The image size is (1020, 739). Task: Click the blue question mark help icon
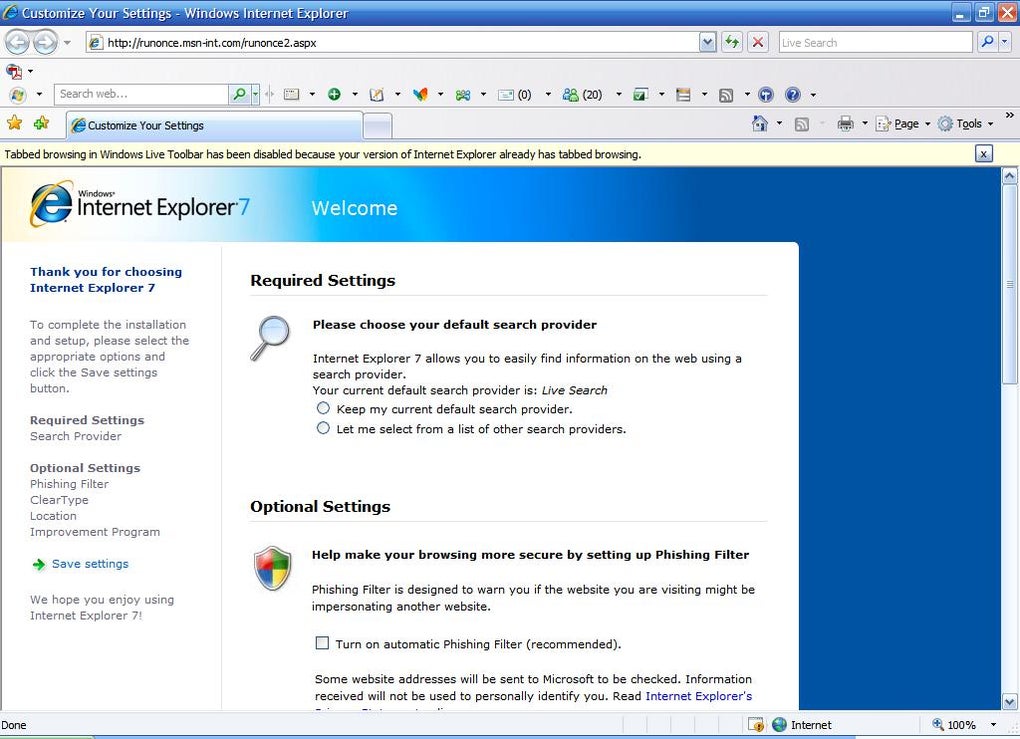(x=793, y=95)
